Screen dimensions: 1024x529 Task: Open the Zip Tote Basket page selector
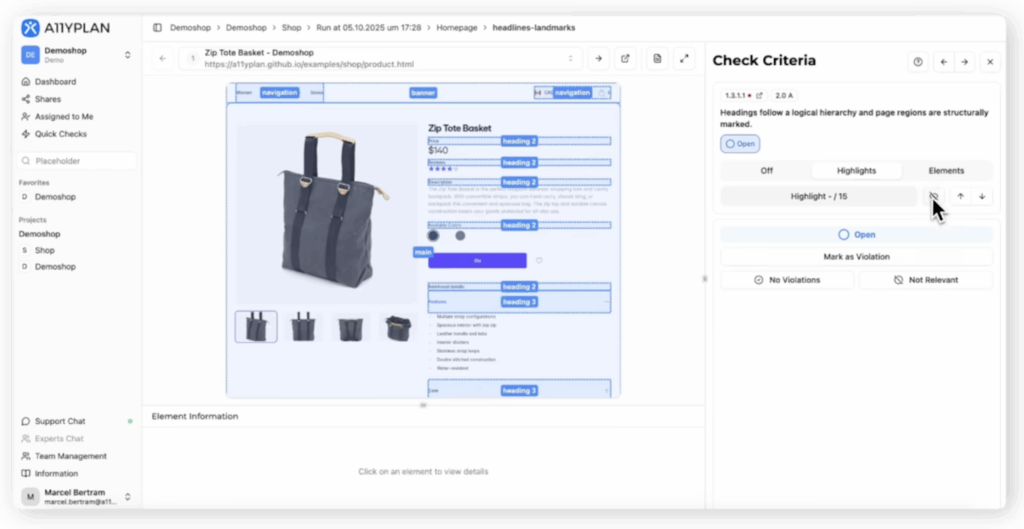click(x=381, y=58)
